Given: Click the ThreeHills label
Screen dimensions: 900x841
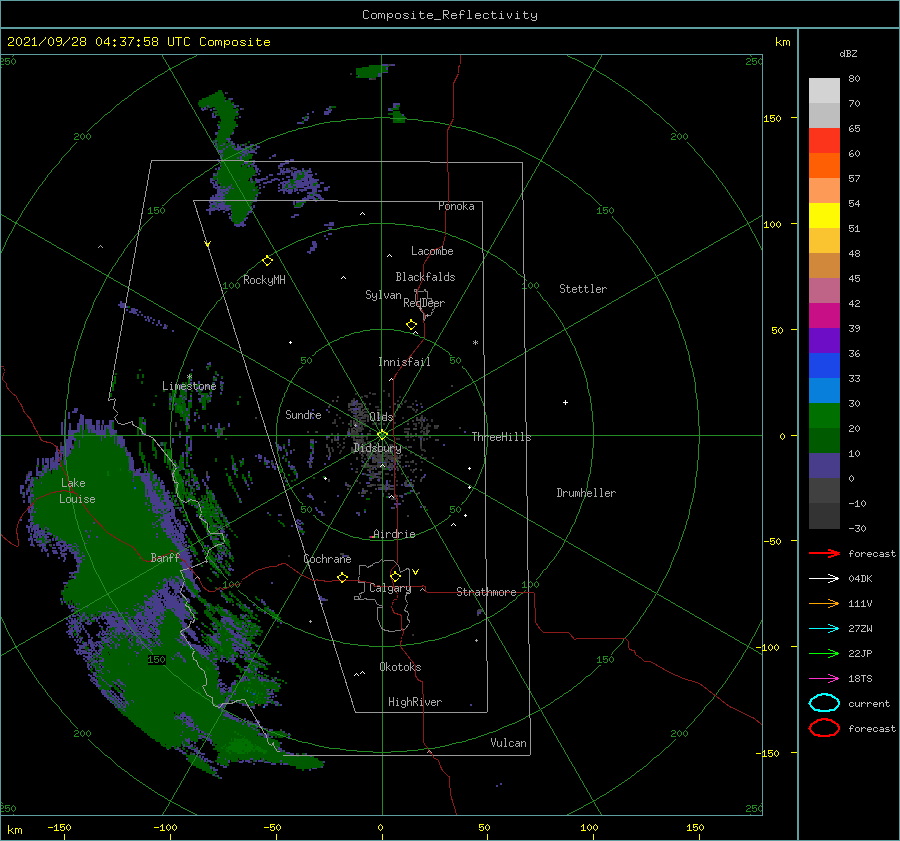Looking at the screenshot, I should [501, 437].
